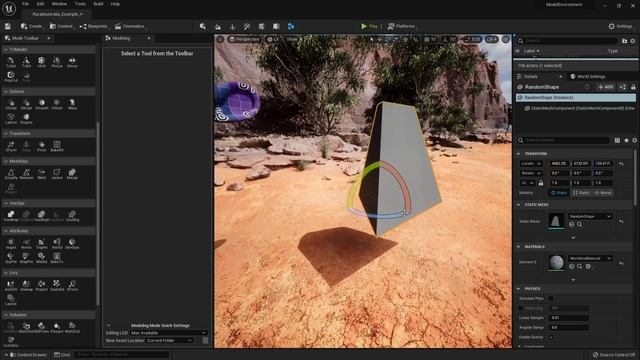
Task: Open the Platforms menu button
Action: (x=401, y=26)
